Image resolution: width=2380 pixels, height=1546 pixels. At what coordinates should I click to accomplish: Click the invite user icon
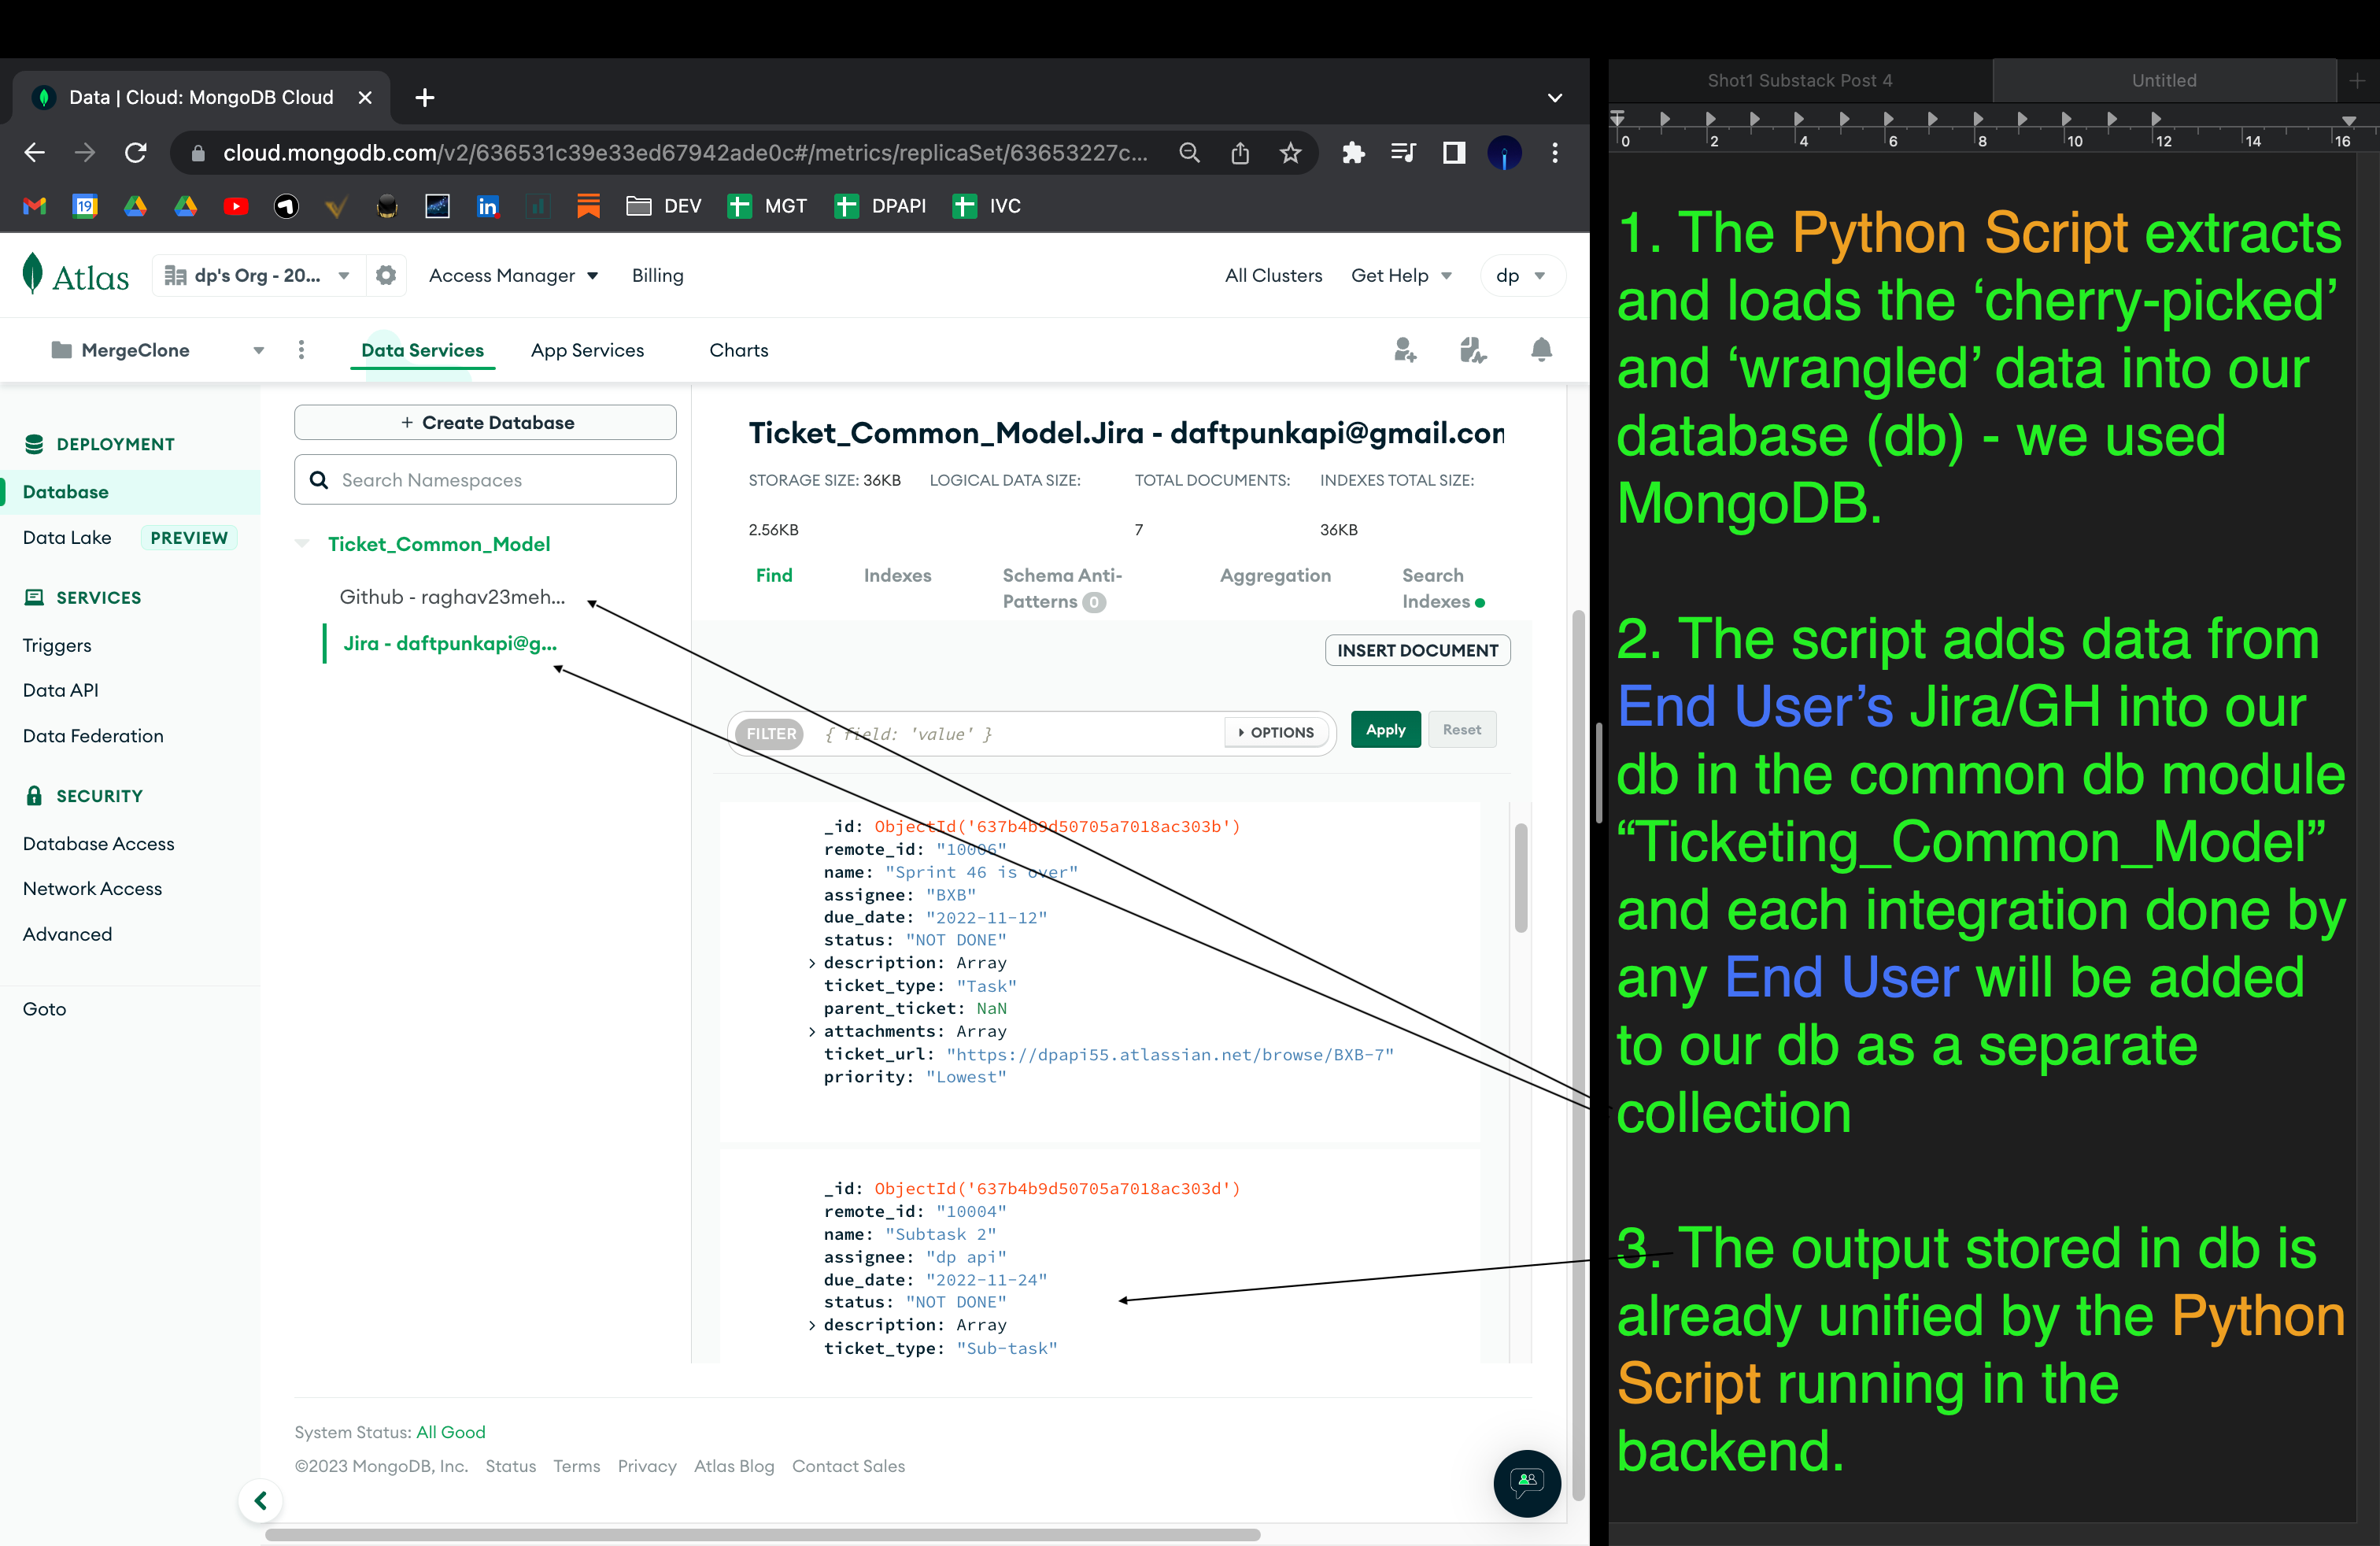[1405, 350]
